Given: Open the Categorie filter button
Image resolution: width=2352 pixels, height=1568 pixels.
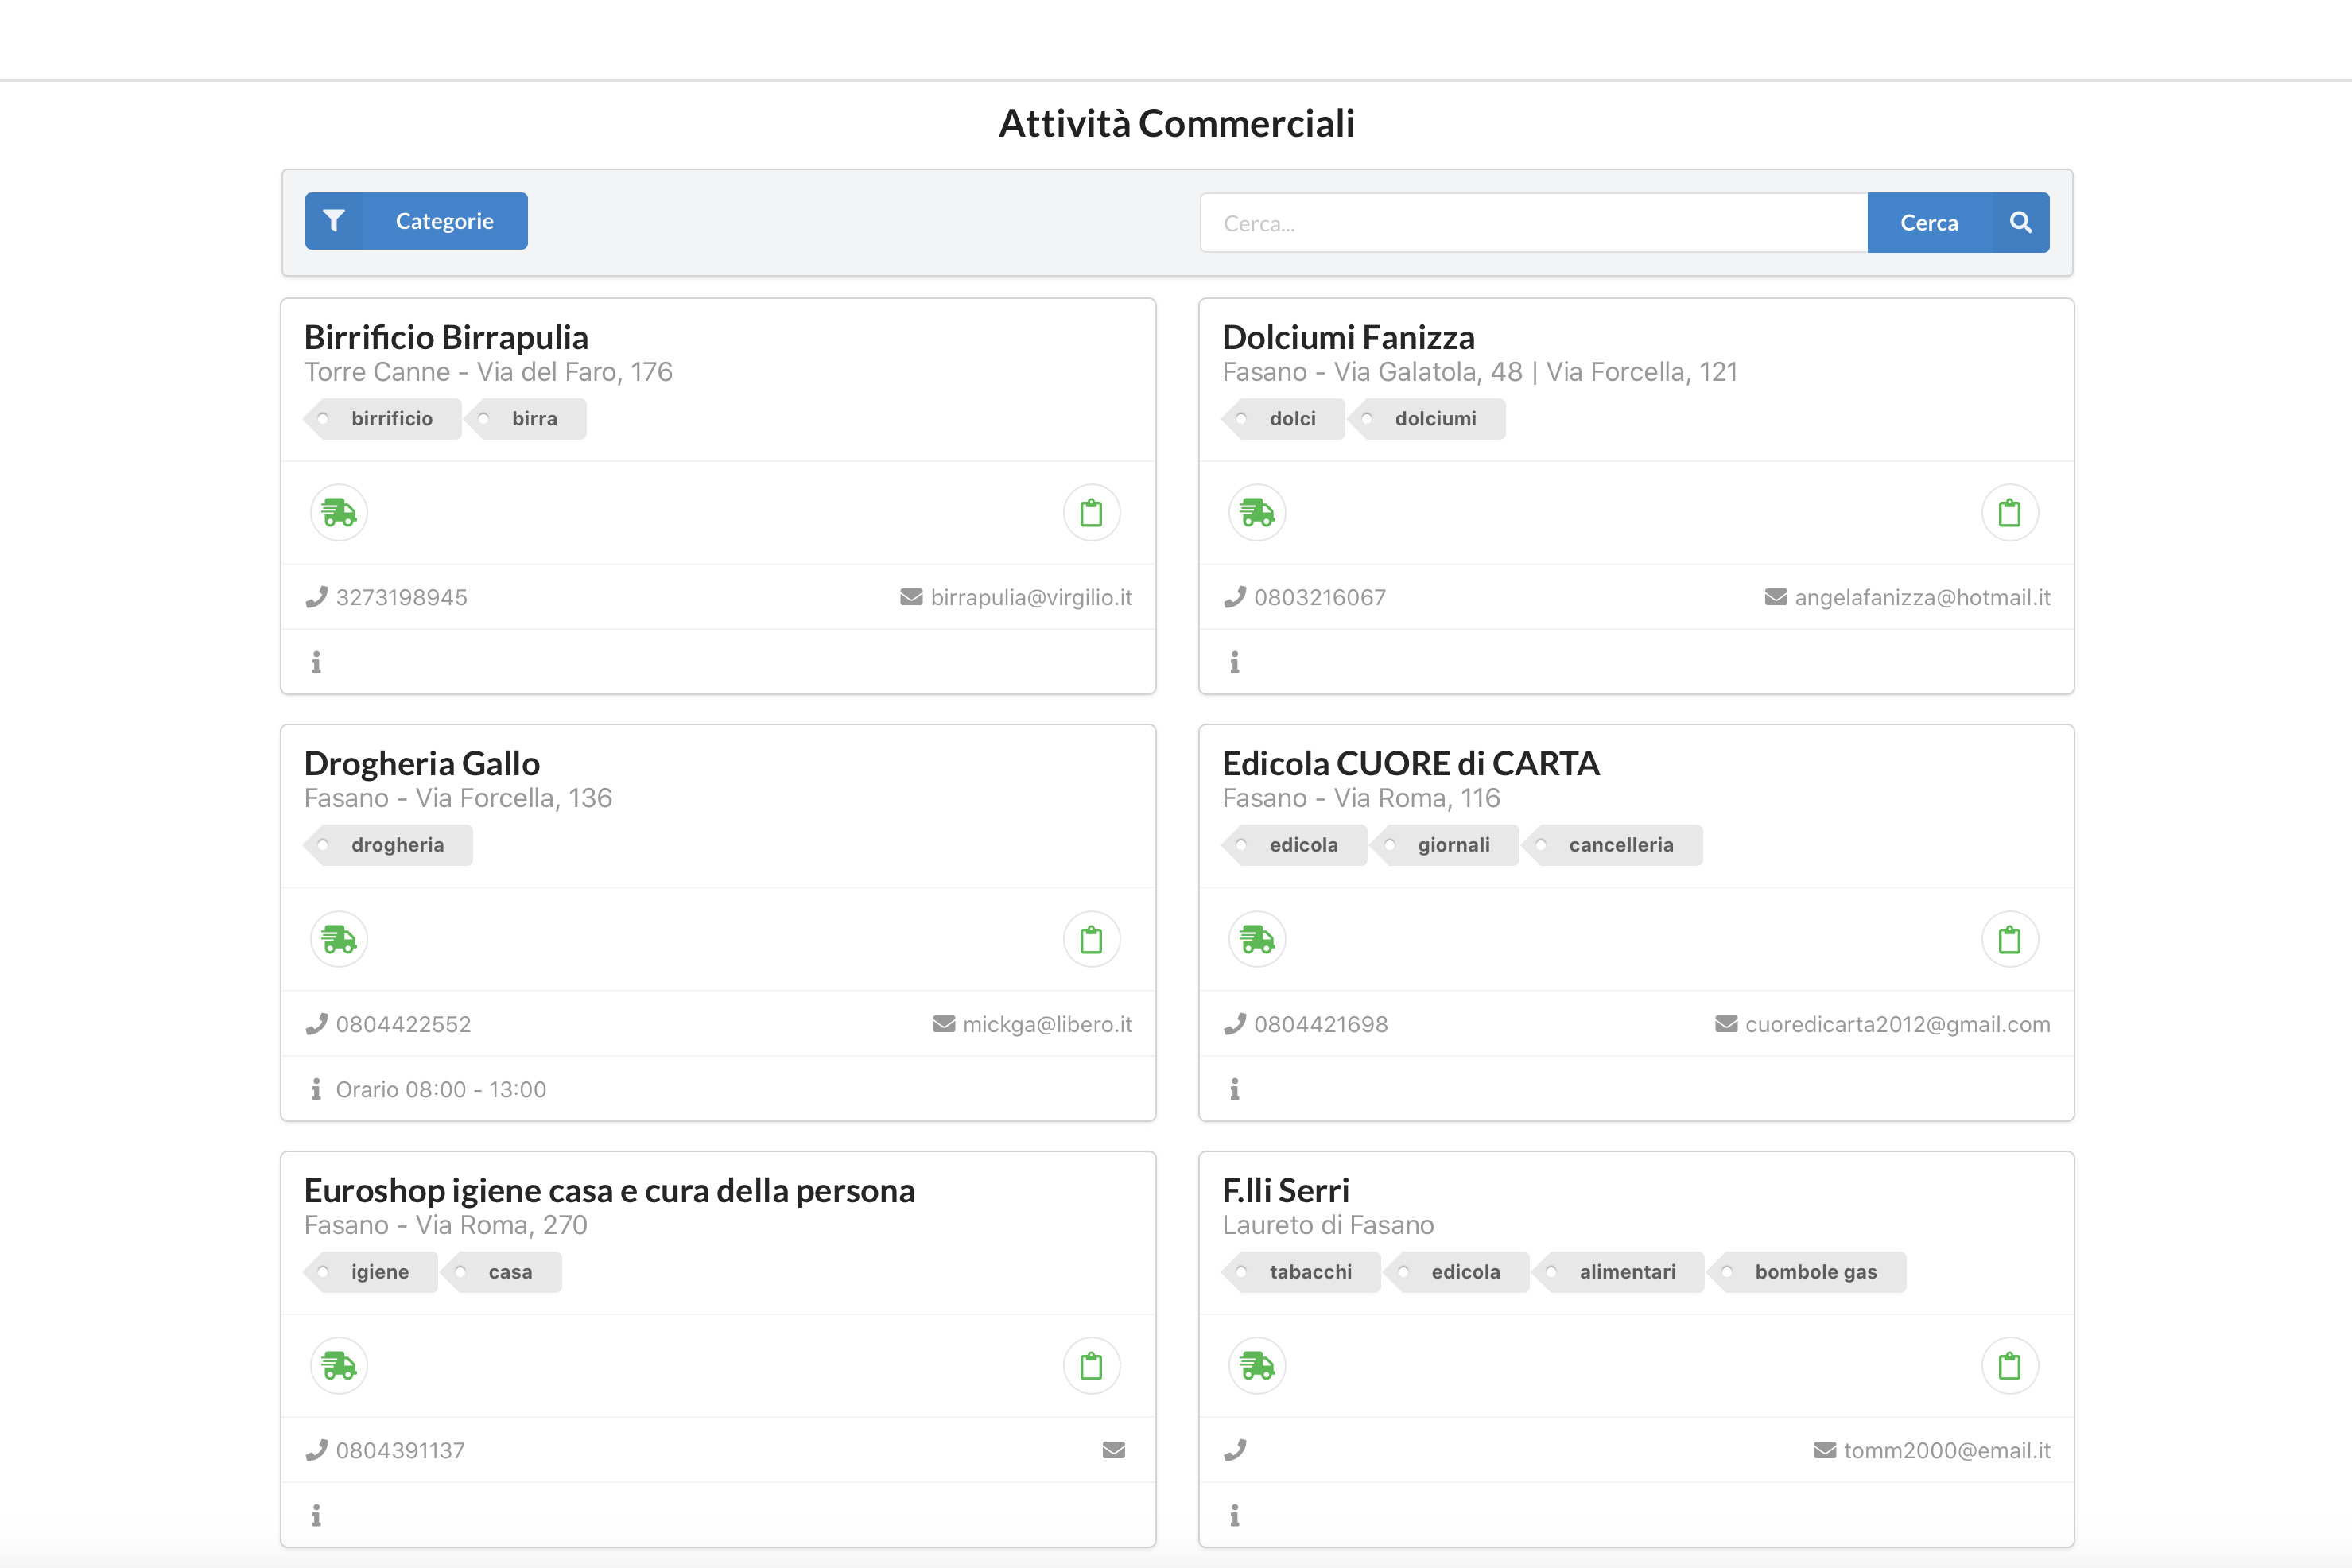Looking at the screenshot, I should 416,221.
